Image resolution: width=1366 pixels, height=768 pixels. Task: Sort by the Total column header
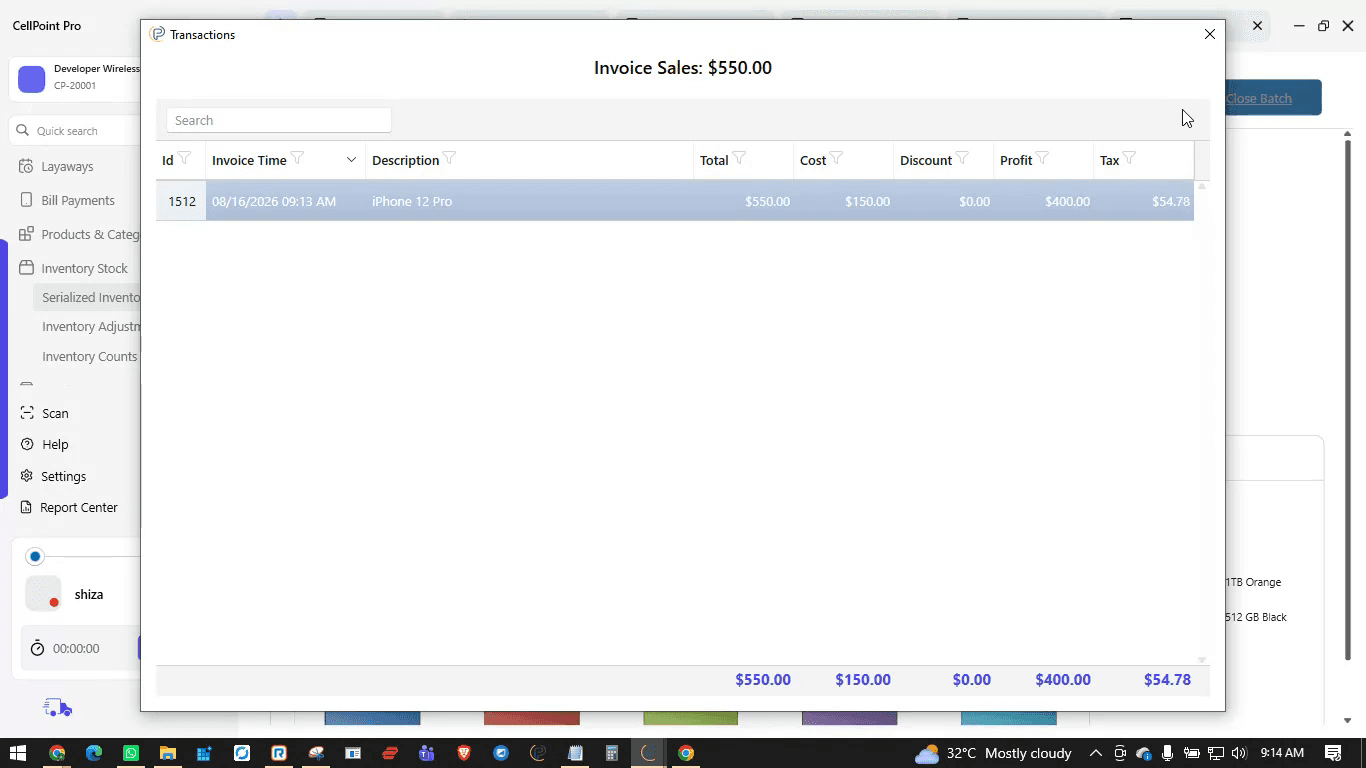click(714, 160)
